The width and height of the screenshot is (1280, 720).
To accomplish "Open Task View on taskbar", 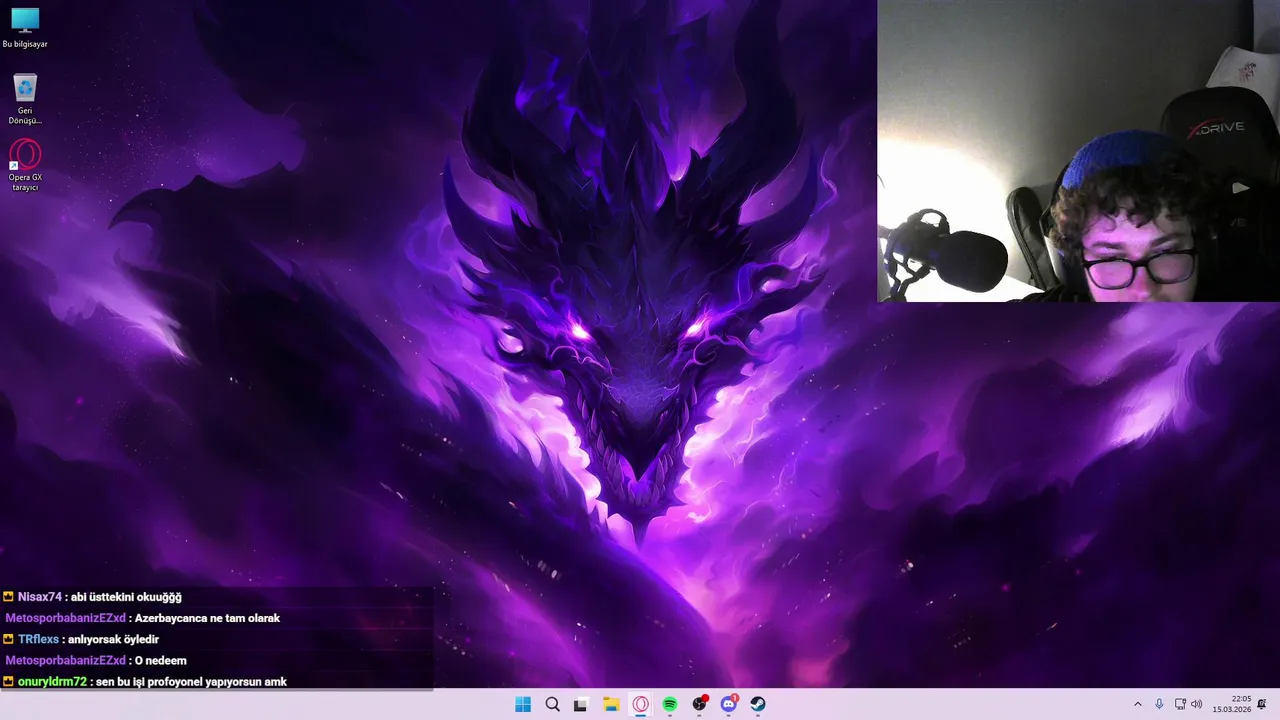I will (x=580, y=704).
